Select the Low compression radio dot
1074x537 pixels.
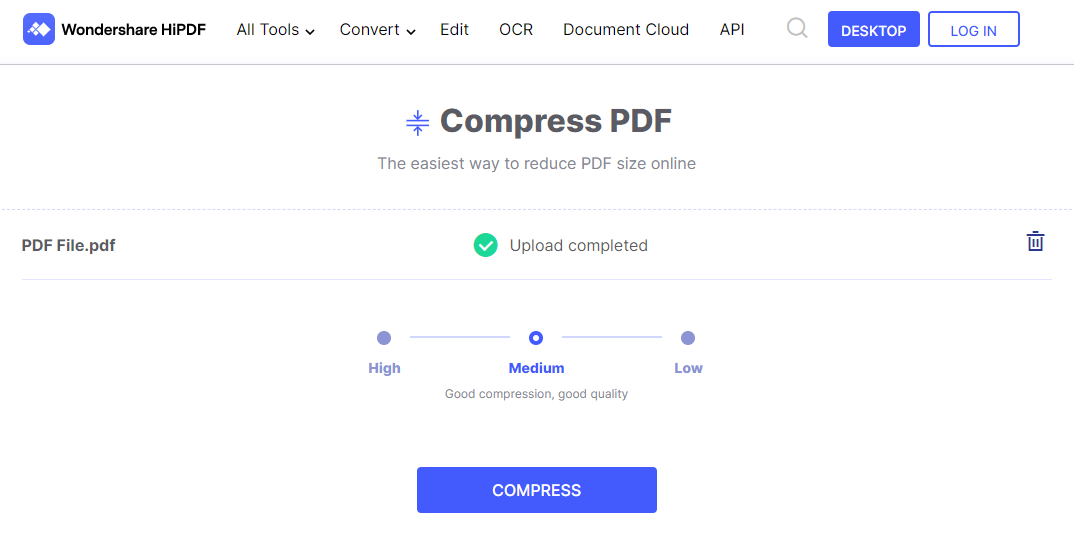point(688,338)
